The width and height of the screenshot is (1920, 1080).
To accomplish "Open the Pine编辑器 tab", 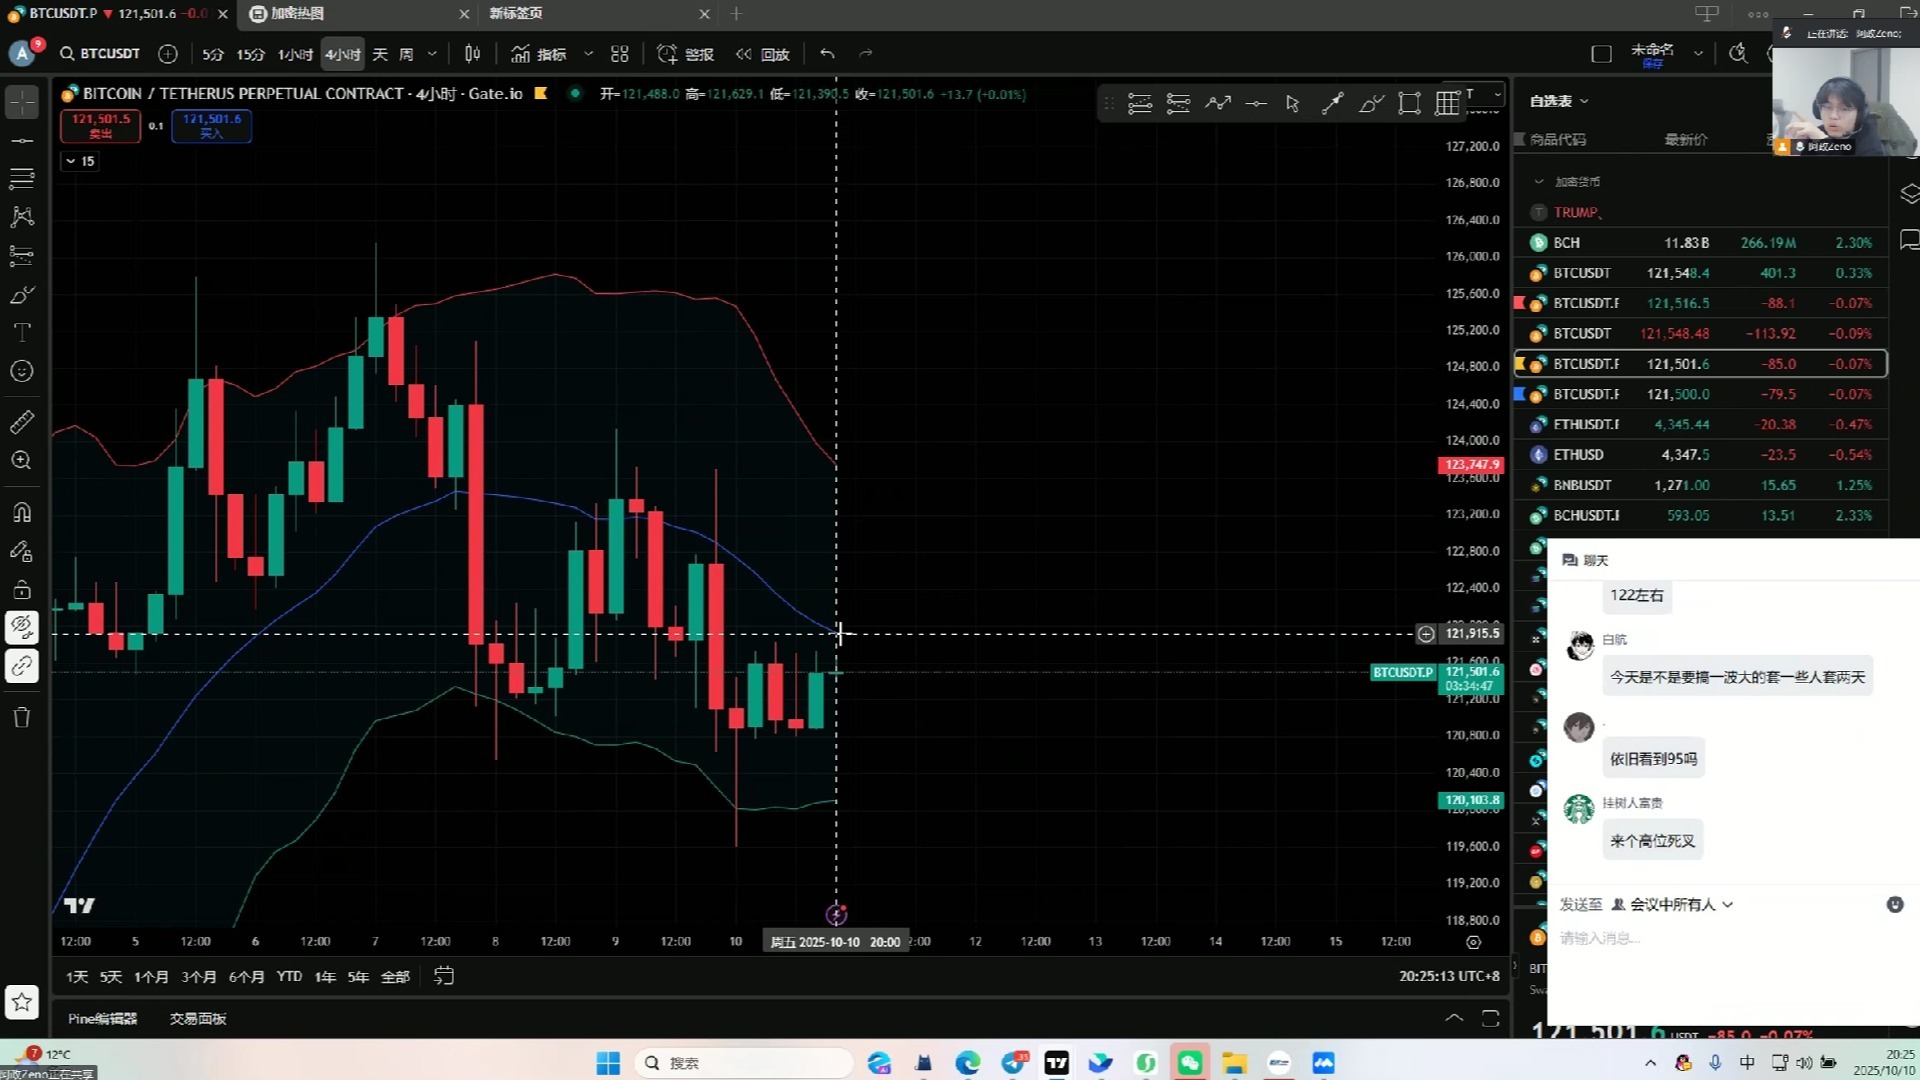I will (x=102, y=1018).
